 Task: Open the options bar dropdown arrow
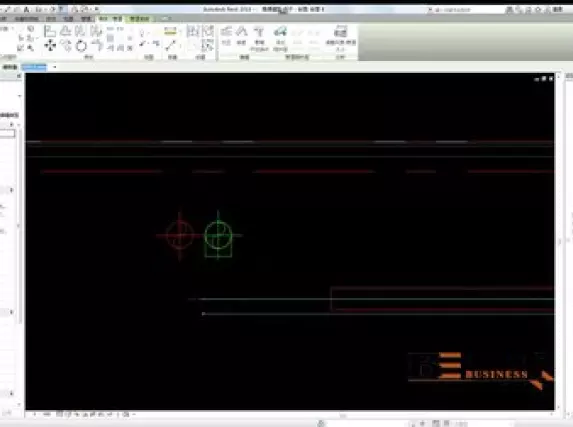(54, 67)
